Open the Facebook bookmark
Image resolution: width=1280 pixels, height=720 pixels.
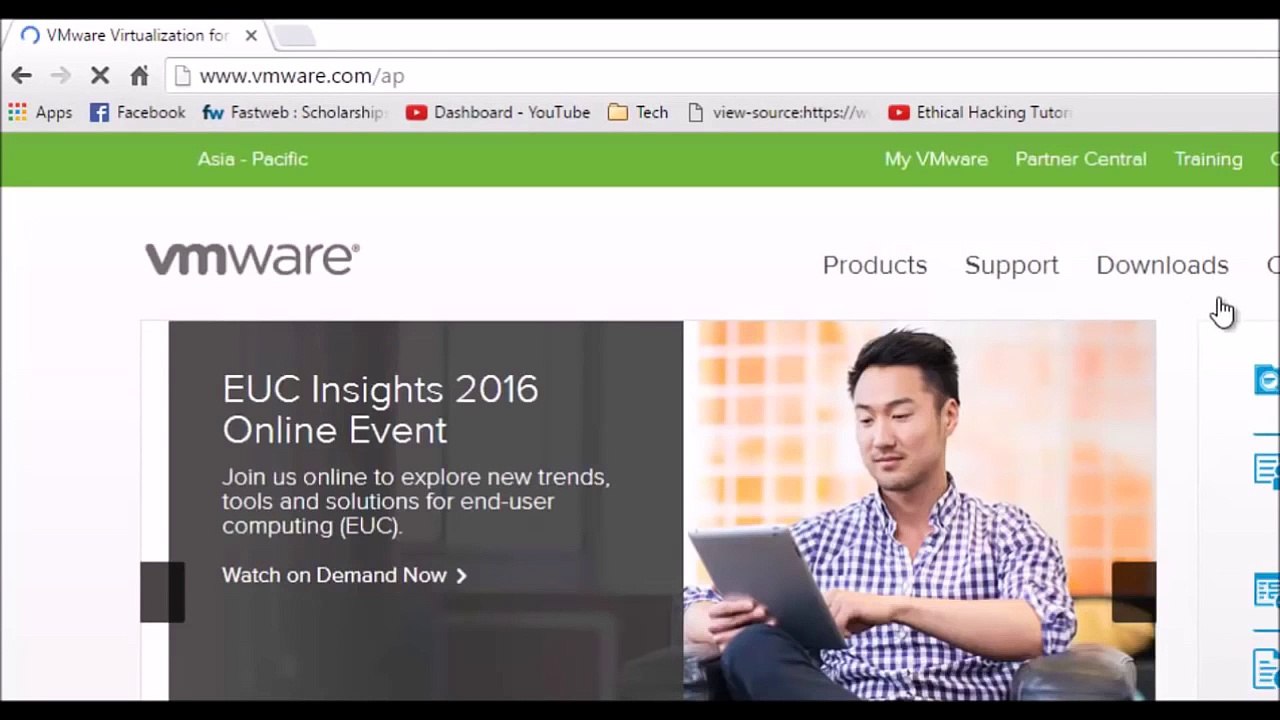click(x=138, y=113)
